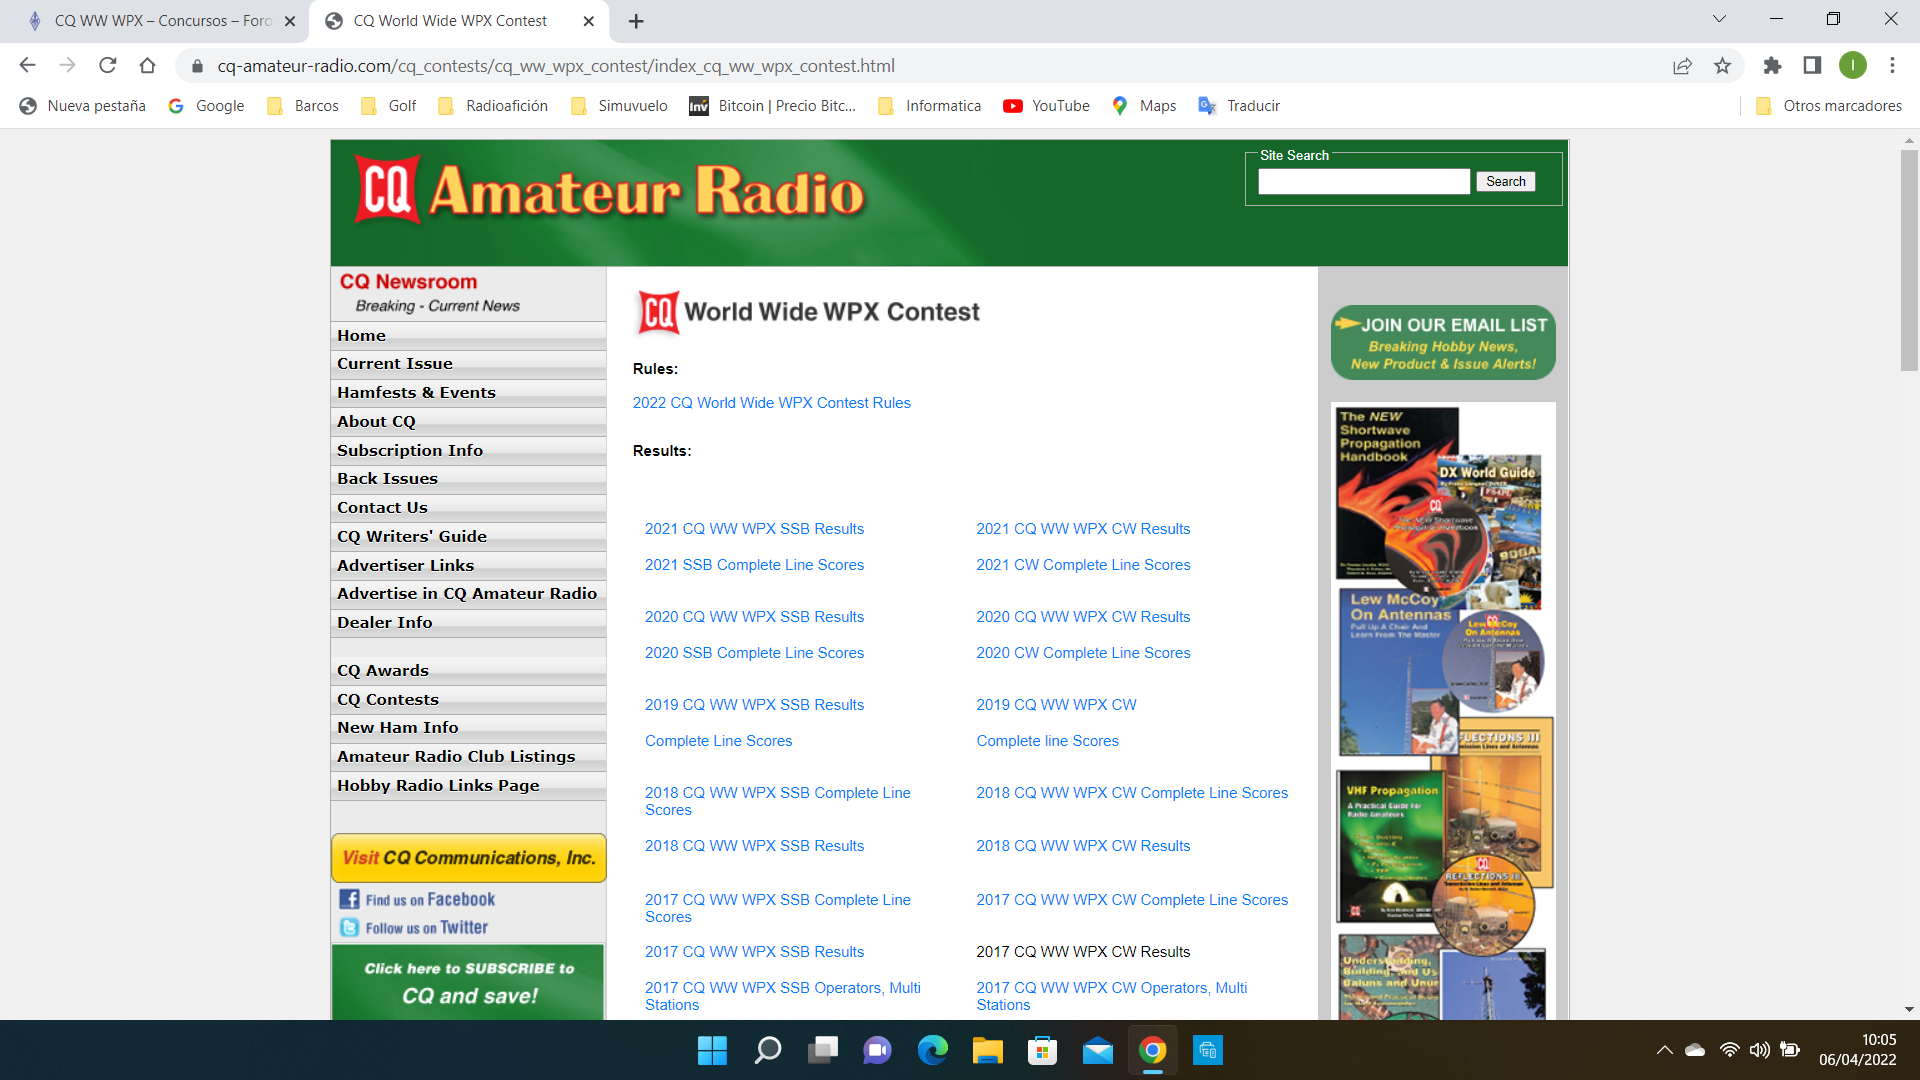
Task: Close the CQ World Wide WPX Contest tab
Action: point(588,21)
